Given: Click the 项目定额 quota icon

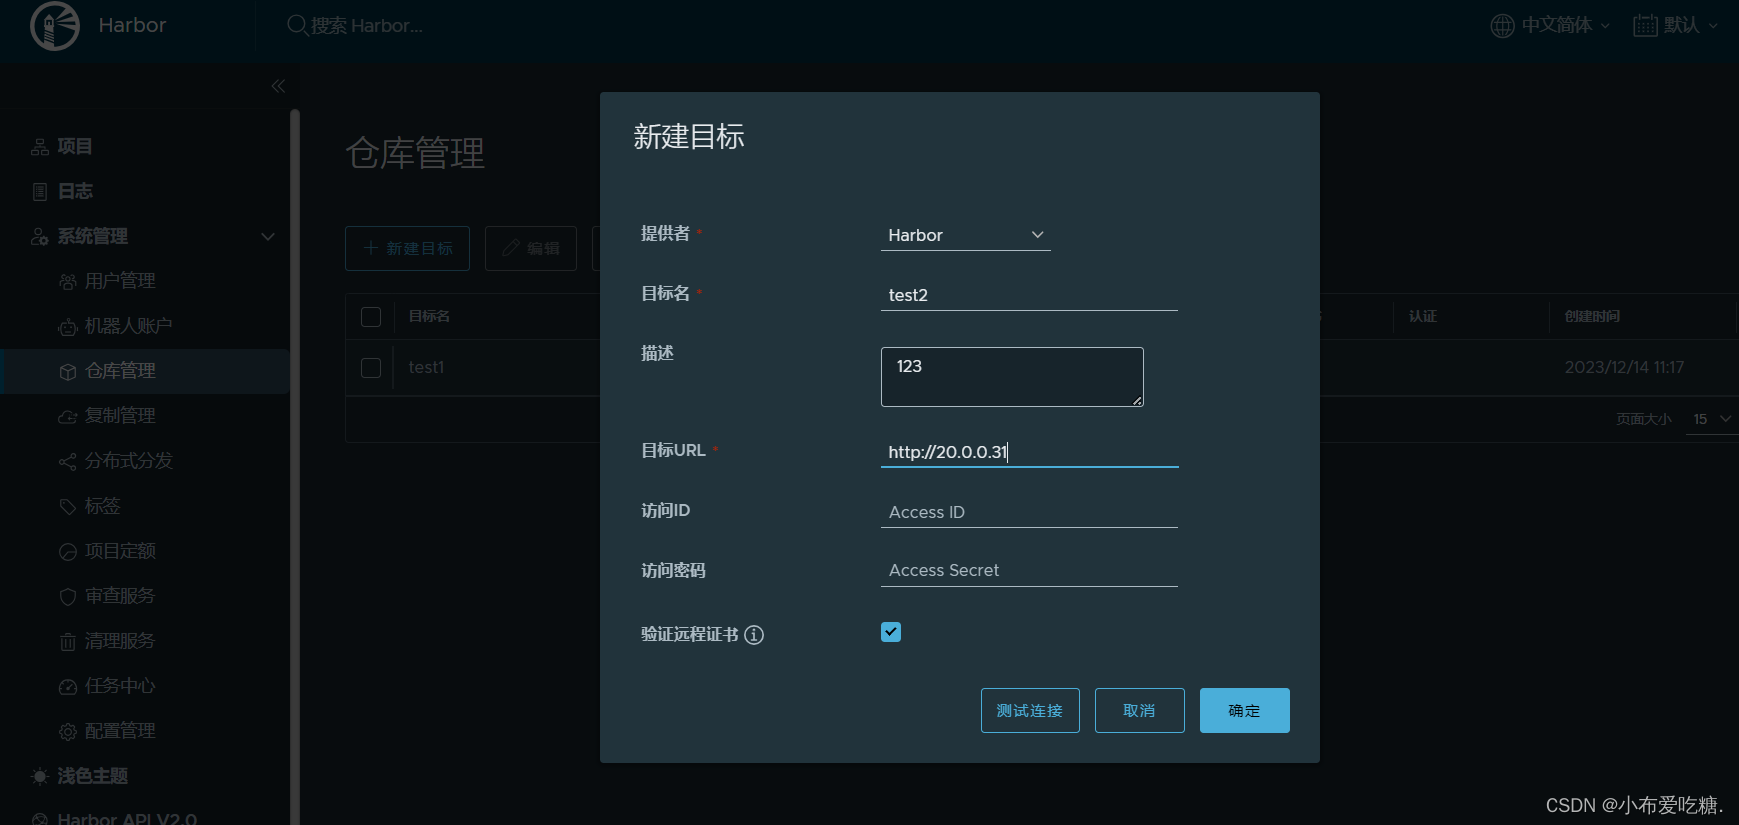Looking at the screenshot, I should tap(68, 552).
